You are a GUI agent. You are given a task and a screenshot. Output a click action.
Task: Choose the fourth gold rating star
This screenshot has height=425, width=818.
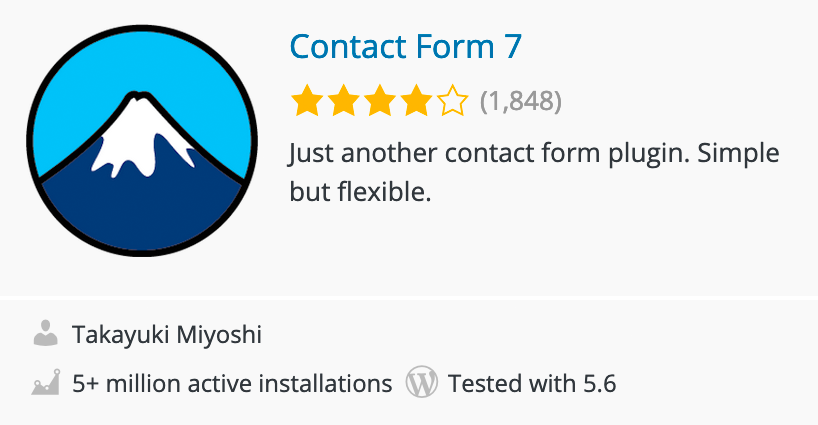(x=416, y=101)
